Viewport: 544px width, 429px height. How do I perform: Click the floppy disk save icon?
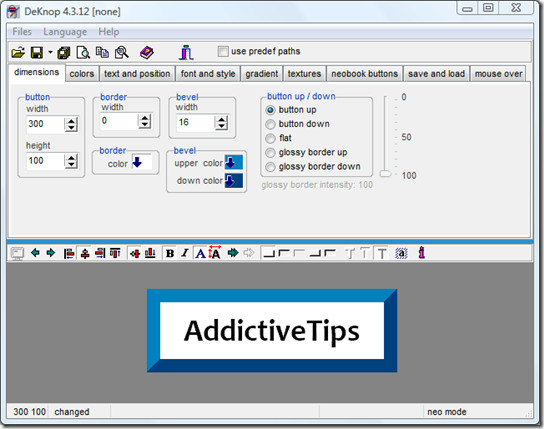37,52
